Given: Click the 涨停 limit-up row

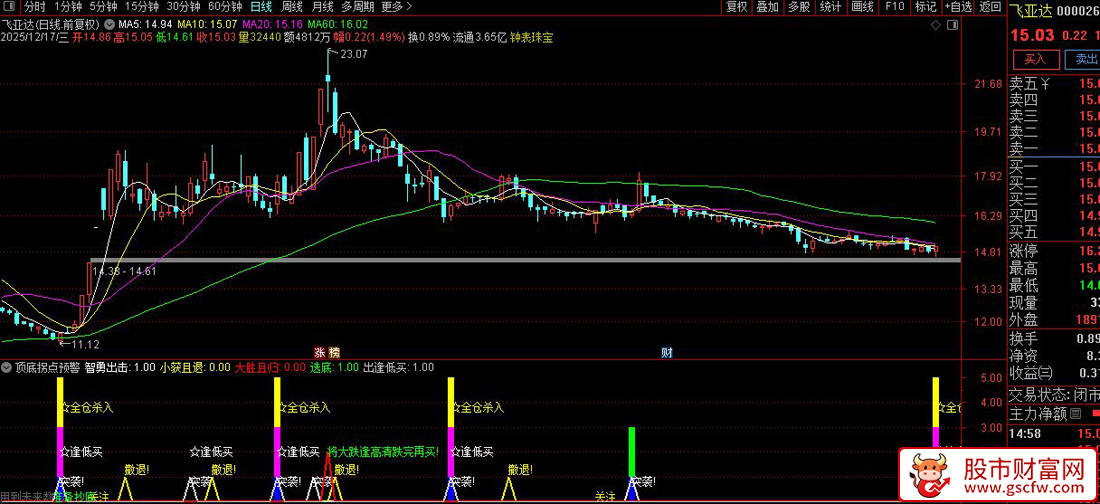Looking at the screenshot, I should (1054, 251).
